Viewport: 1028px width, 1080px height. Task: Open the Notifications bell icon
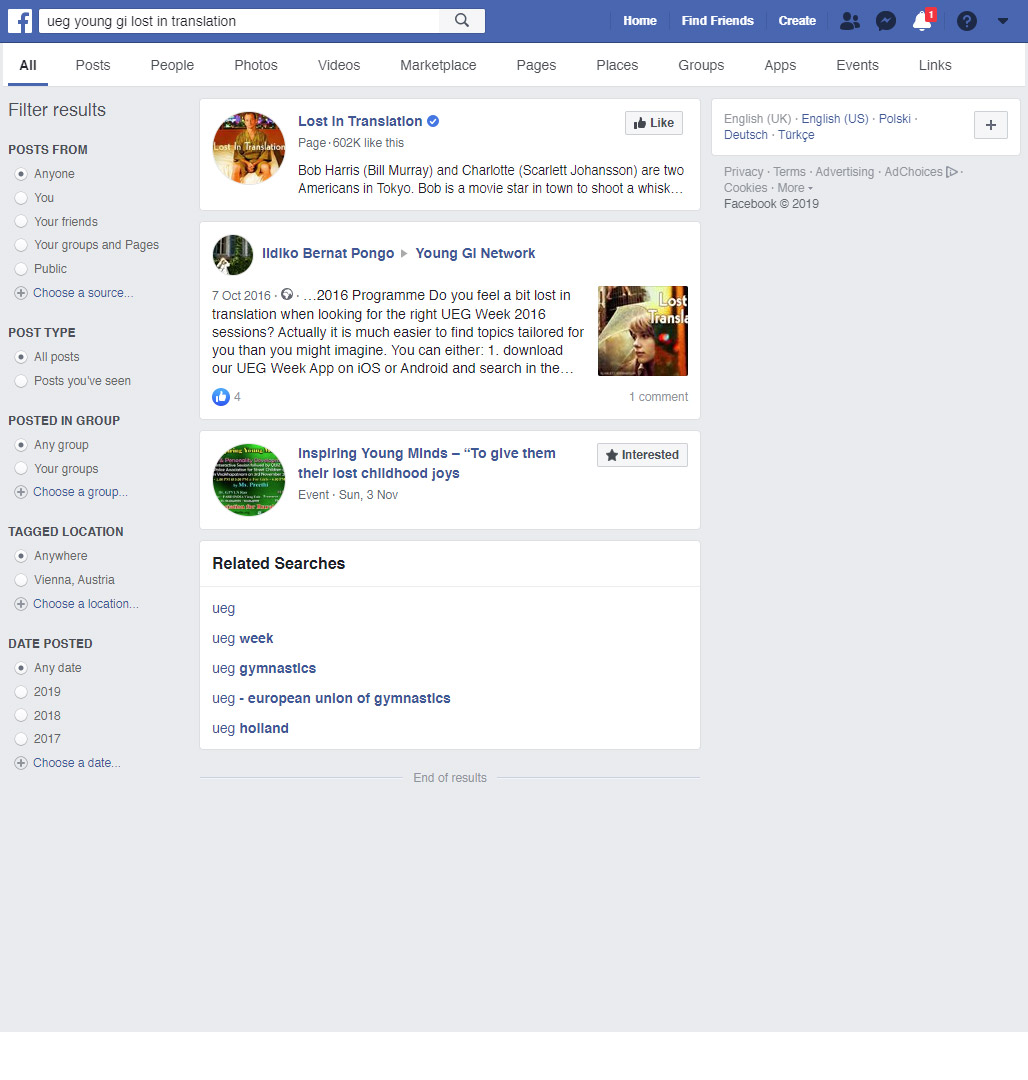click(x=922, y=21)
